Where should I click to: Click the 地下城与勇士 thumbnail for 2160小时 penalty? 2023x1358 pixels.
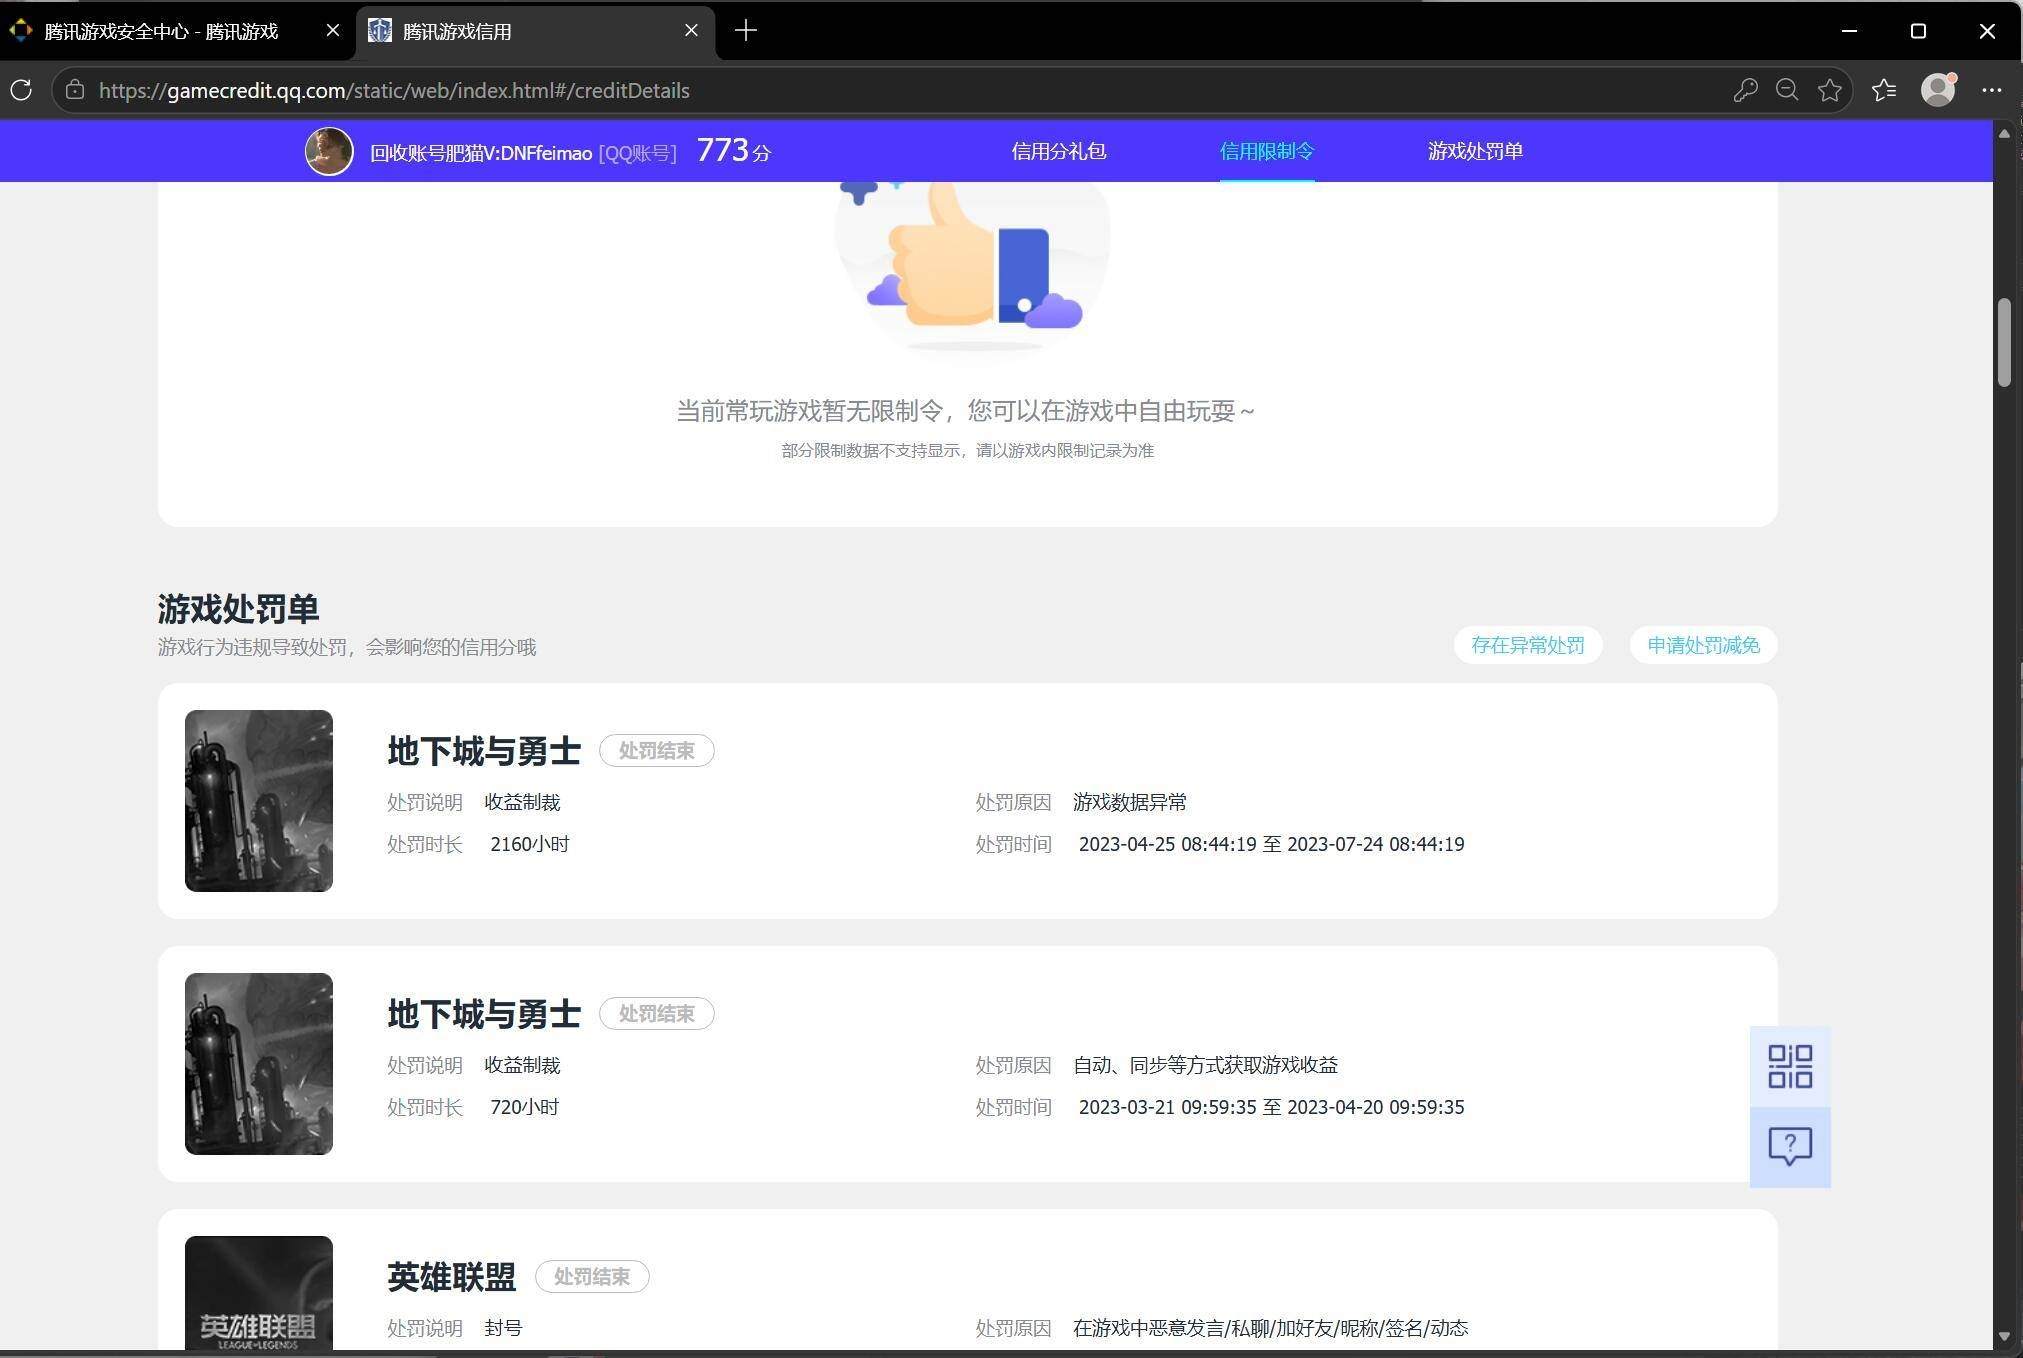click(259, 801)
